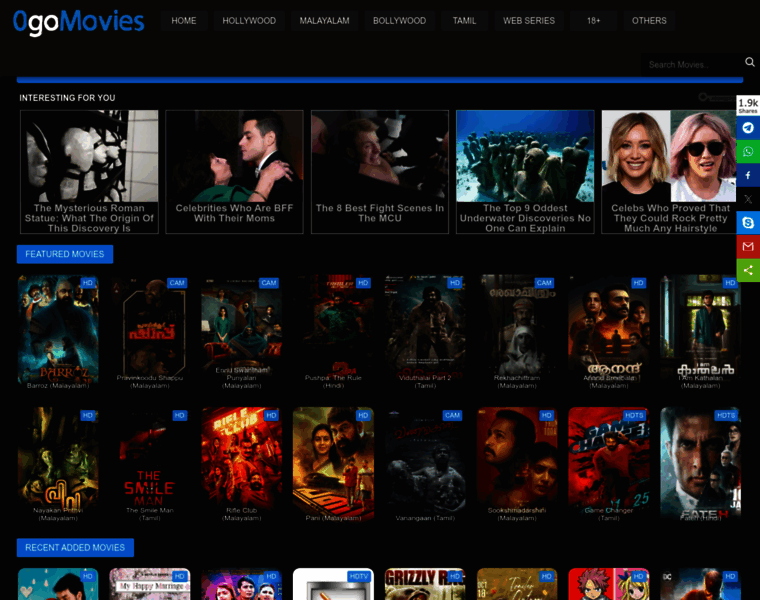Viewport: 760px width, 600px height.
Task: Open 8 Best Fight Scenes MCU article
Action: (380, 172)
